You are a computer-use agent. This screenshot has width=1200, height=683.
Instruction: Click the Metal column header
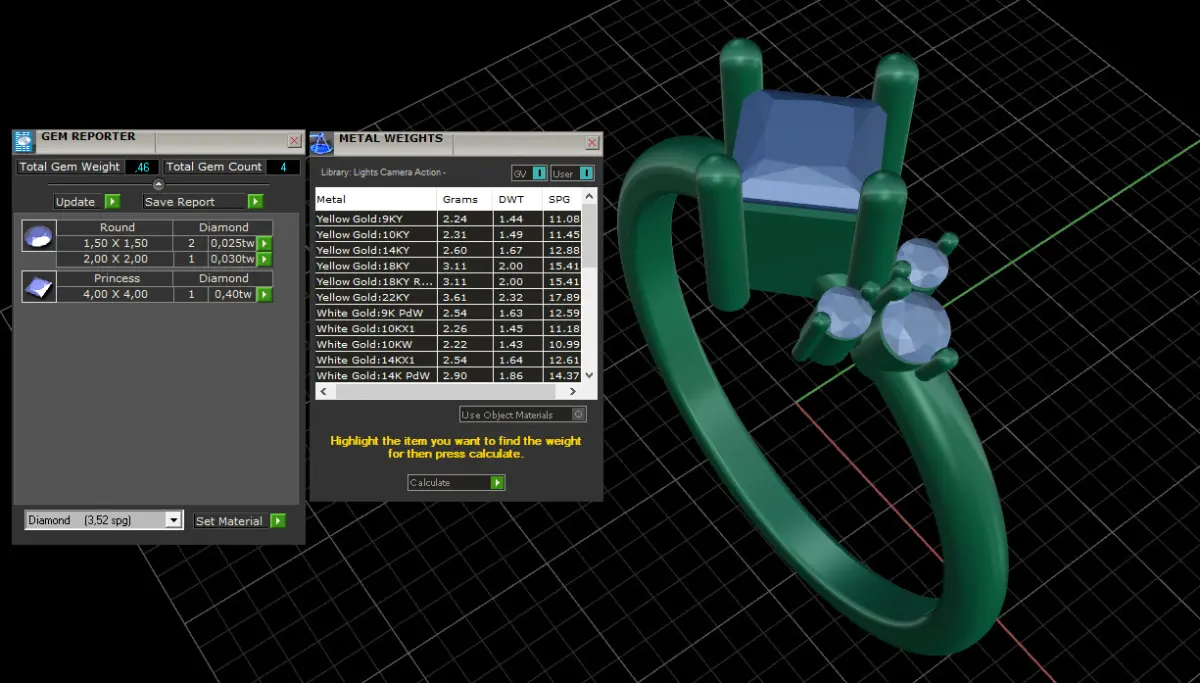coord(376,199)
